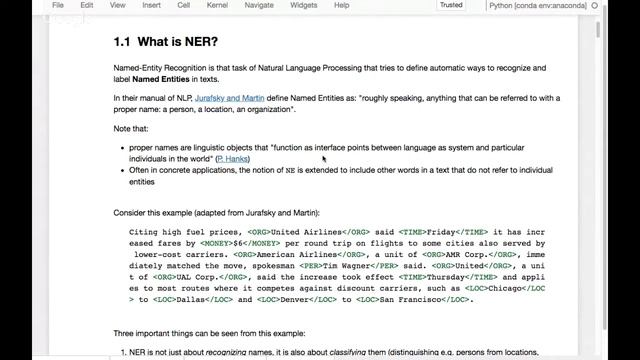
Task: Open the Cell menu
Action: pyautogui.click(x=184, y=5)
